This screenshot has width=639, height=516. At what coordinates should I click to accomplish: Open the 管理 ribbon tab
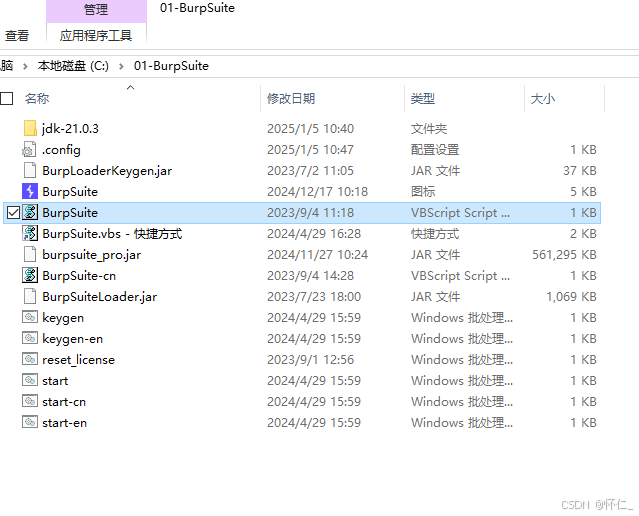tap(96, 10)
